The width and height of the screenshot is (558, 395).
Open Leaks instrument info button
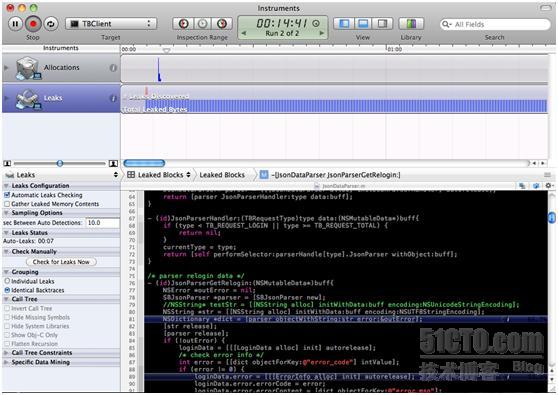click(114, 99)
